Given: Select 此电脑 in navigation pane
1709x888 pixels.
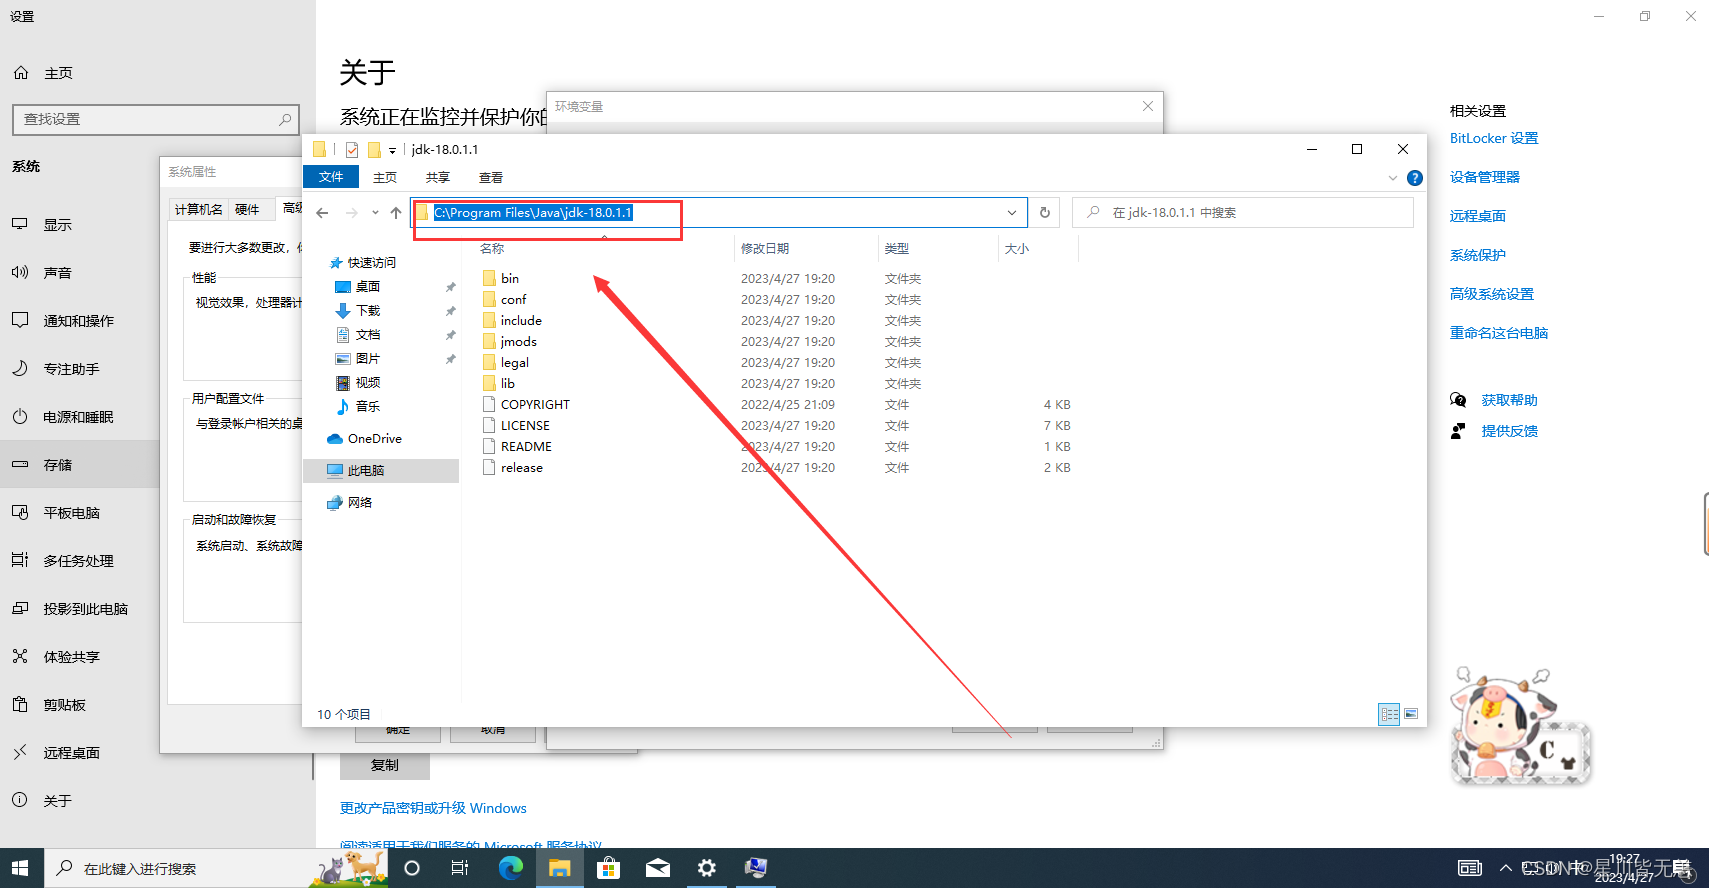Looking at the screenshot, I should (365, 470).
